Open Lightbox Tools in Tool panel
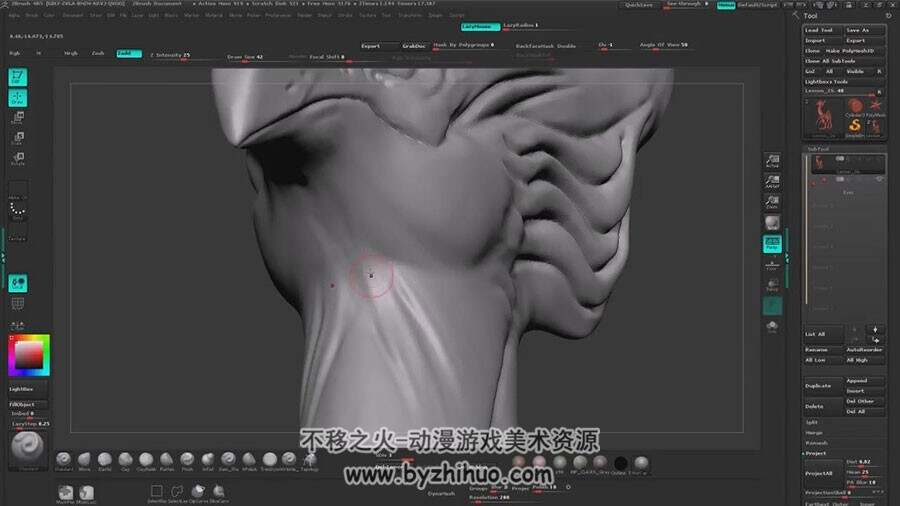Image resolution: width=900 pixels, height=506 pixels. (x=826, y=82)
